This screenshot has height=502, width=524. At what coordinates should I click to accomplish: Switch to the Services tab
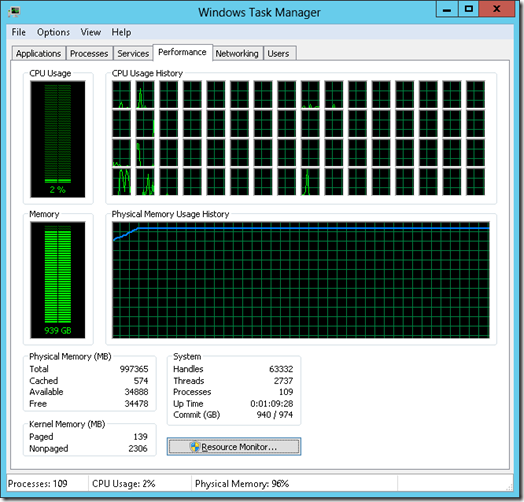[x=133, y=53]
